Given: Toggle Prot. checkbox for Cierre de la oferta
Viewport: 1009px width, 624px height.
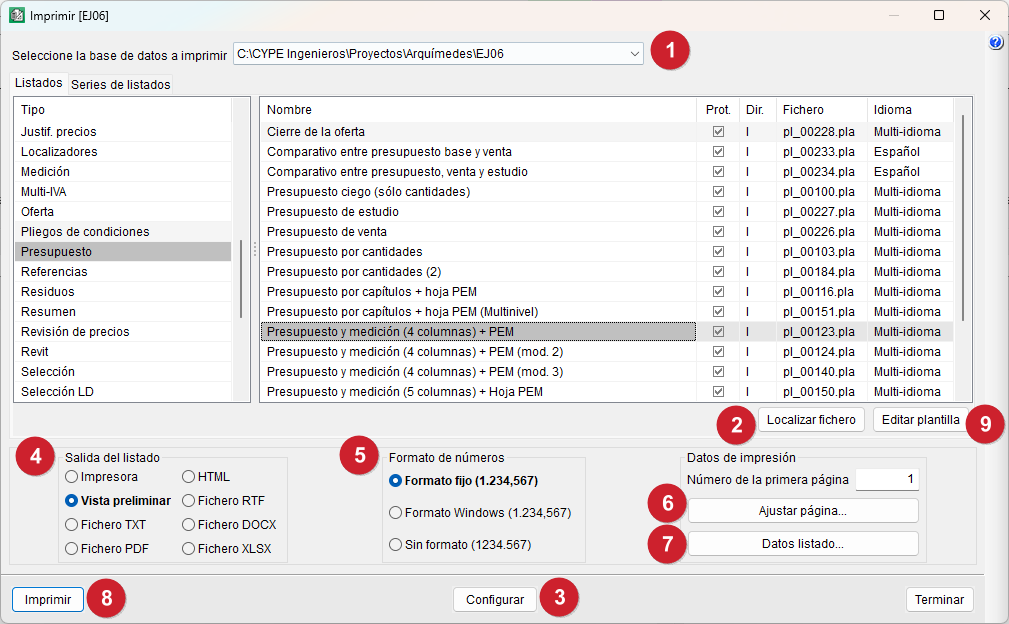Looking at the screenshot, I should 718,131.
